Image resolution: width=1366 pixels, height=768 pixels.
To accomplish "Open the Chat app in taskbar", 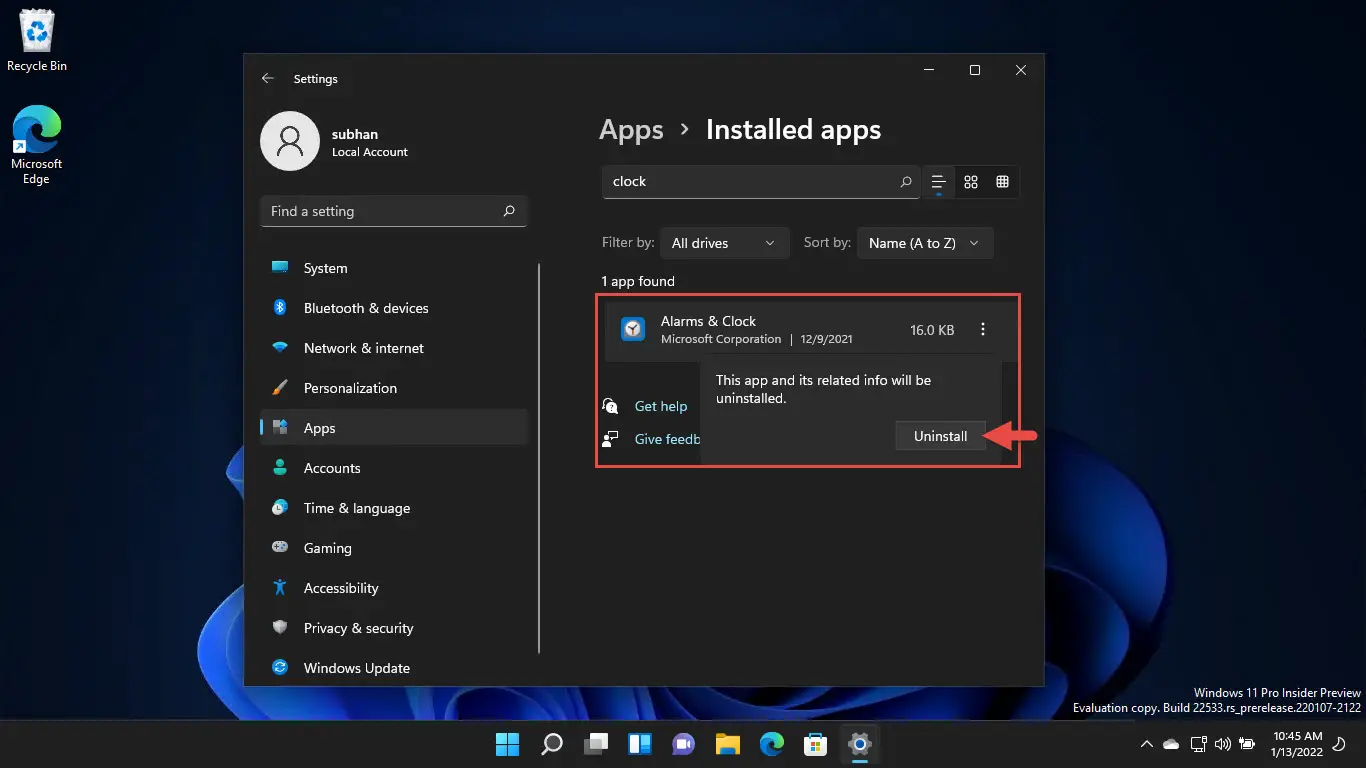I will [684, 744].
